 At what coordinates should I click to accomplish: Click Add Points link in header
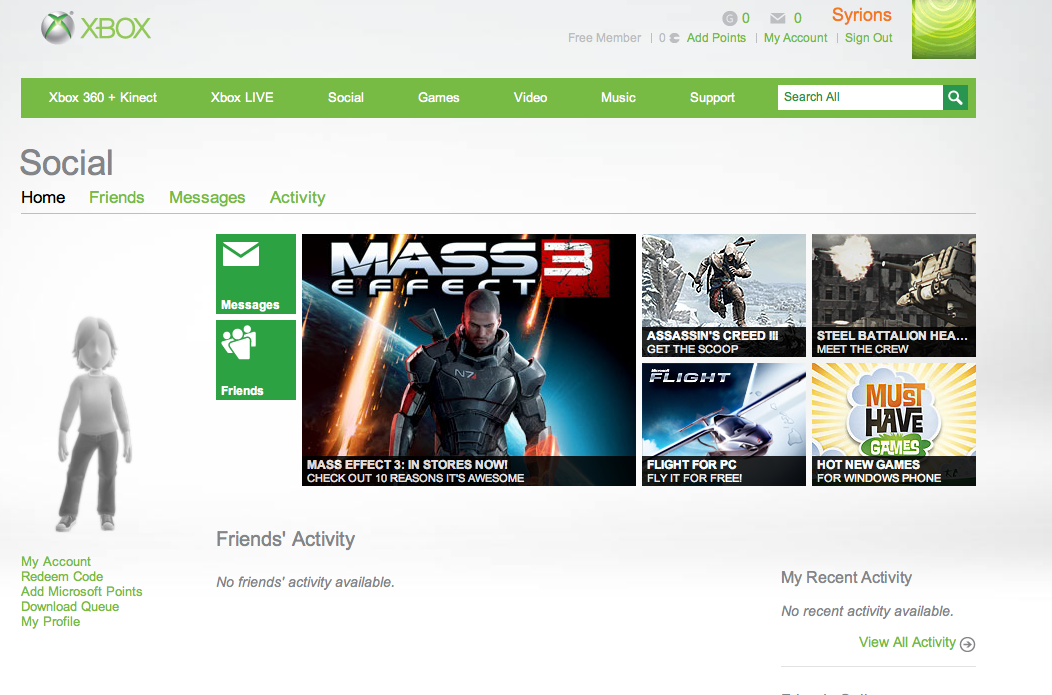(716, 38)
